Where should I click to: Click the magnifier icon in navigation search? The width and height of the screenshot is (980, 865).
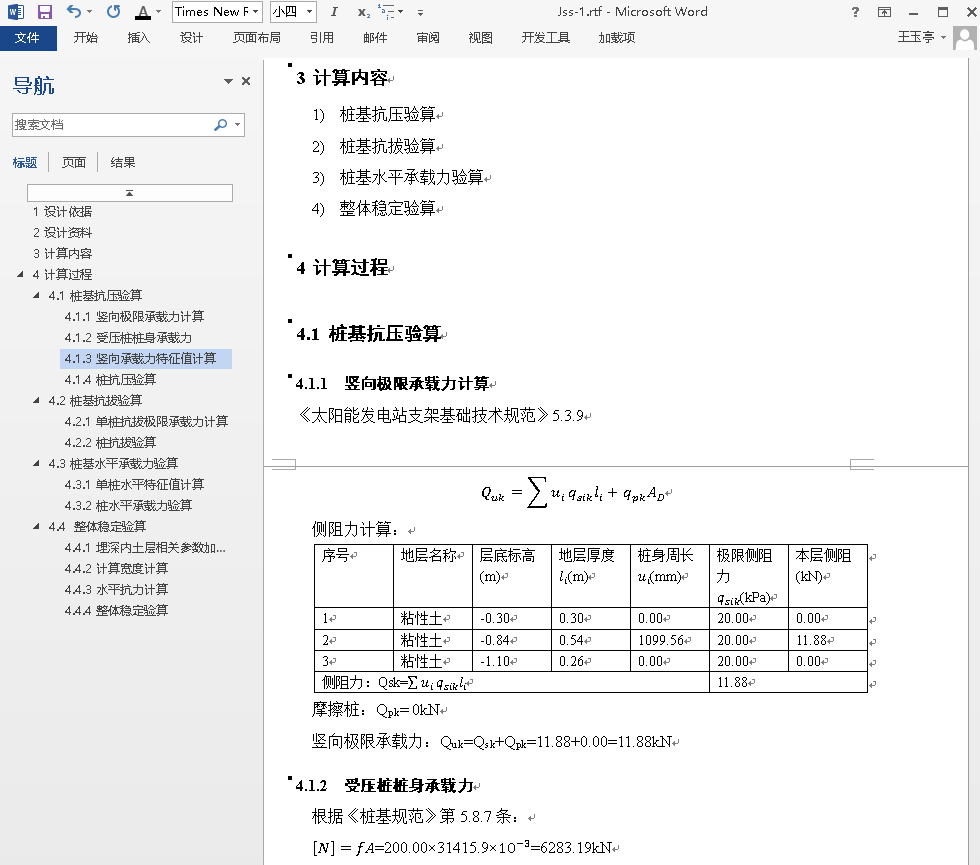click(220, 125)
